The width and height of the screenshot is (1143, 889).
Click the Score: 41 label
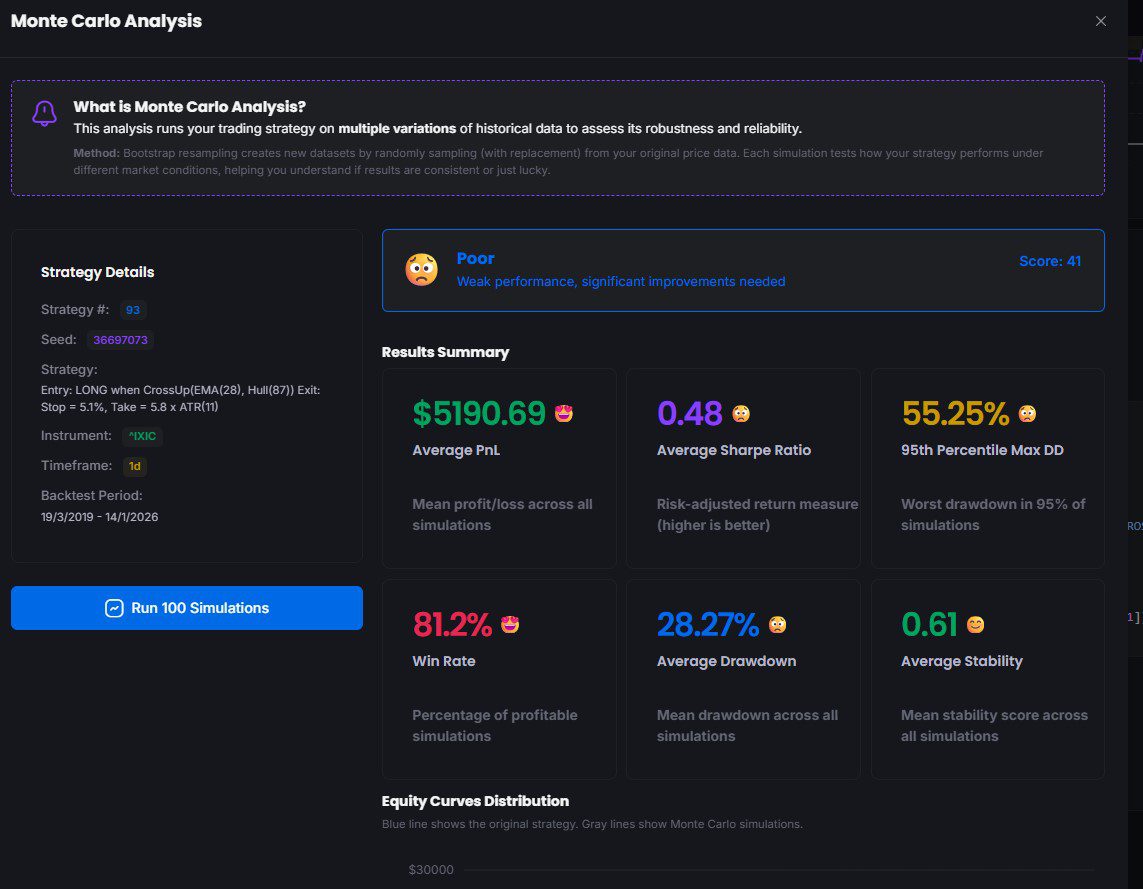pyautogui.click(x=1049, y=261)
